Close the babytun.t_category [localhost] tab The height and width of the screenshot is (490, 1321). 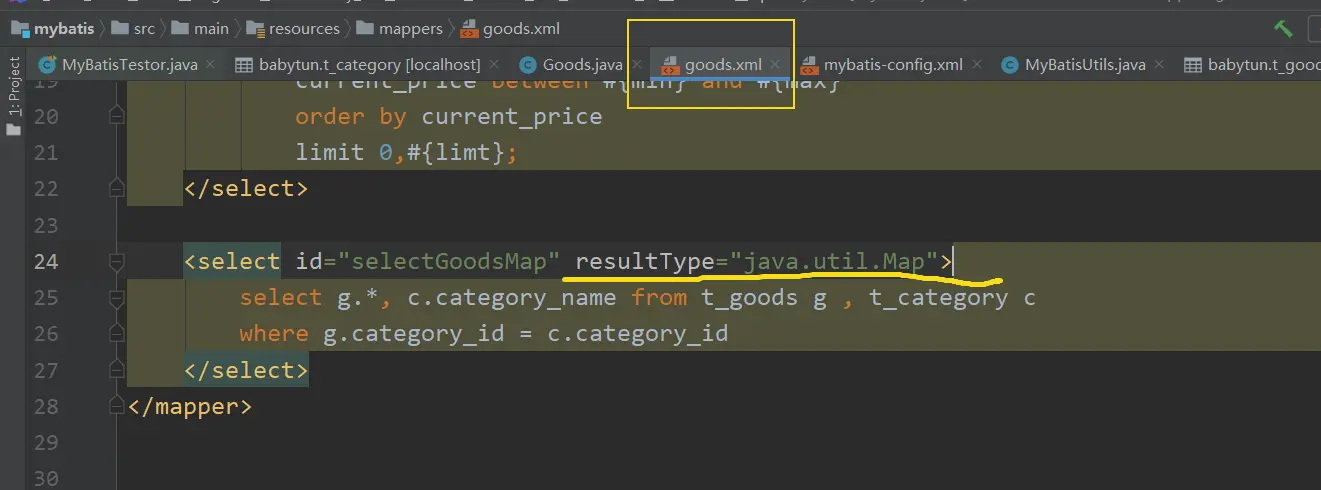495,66
